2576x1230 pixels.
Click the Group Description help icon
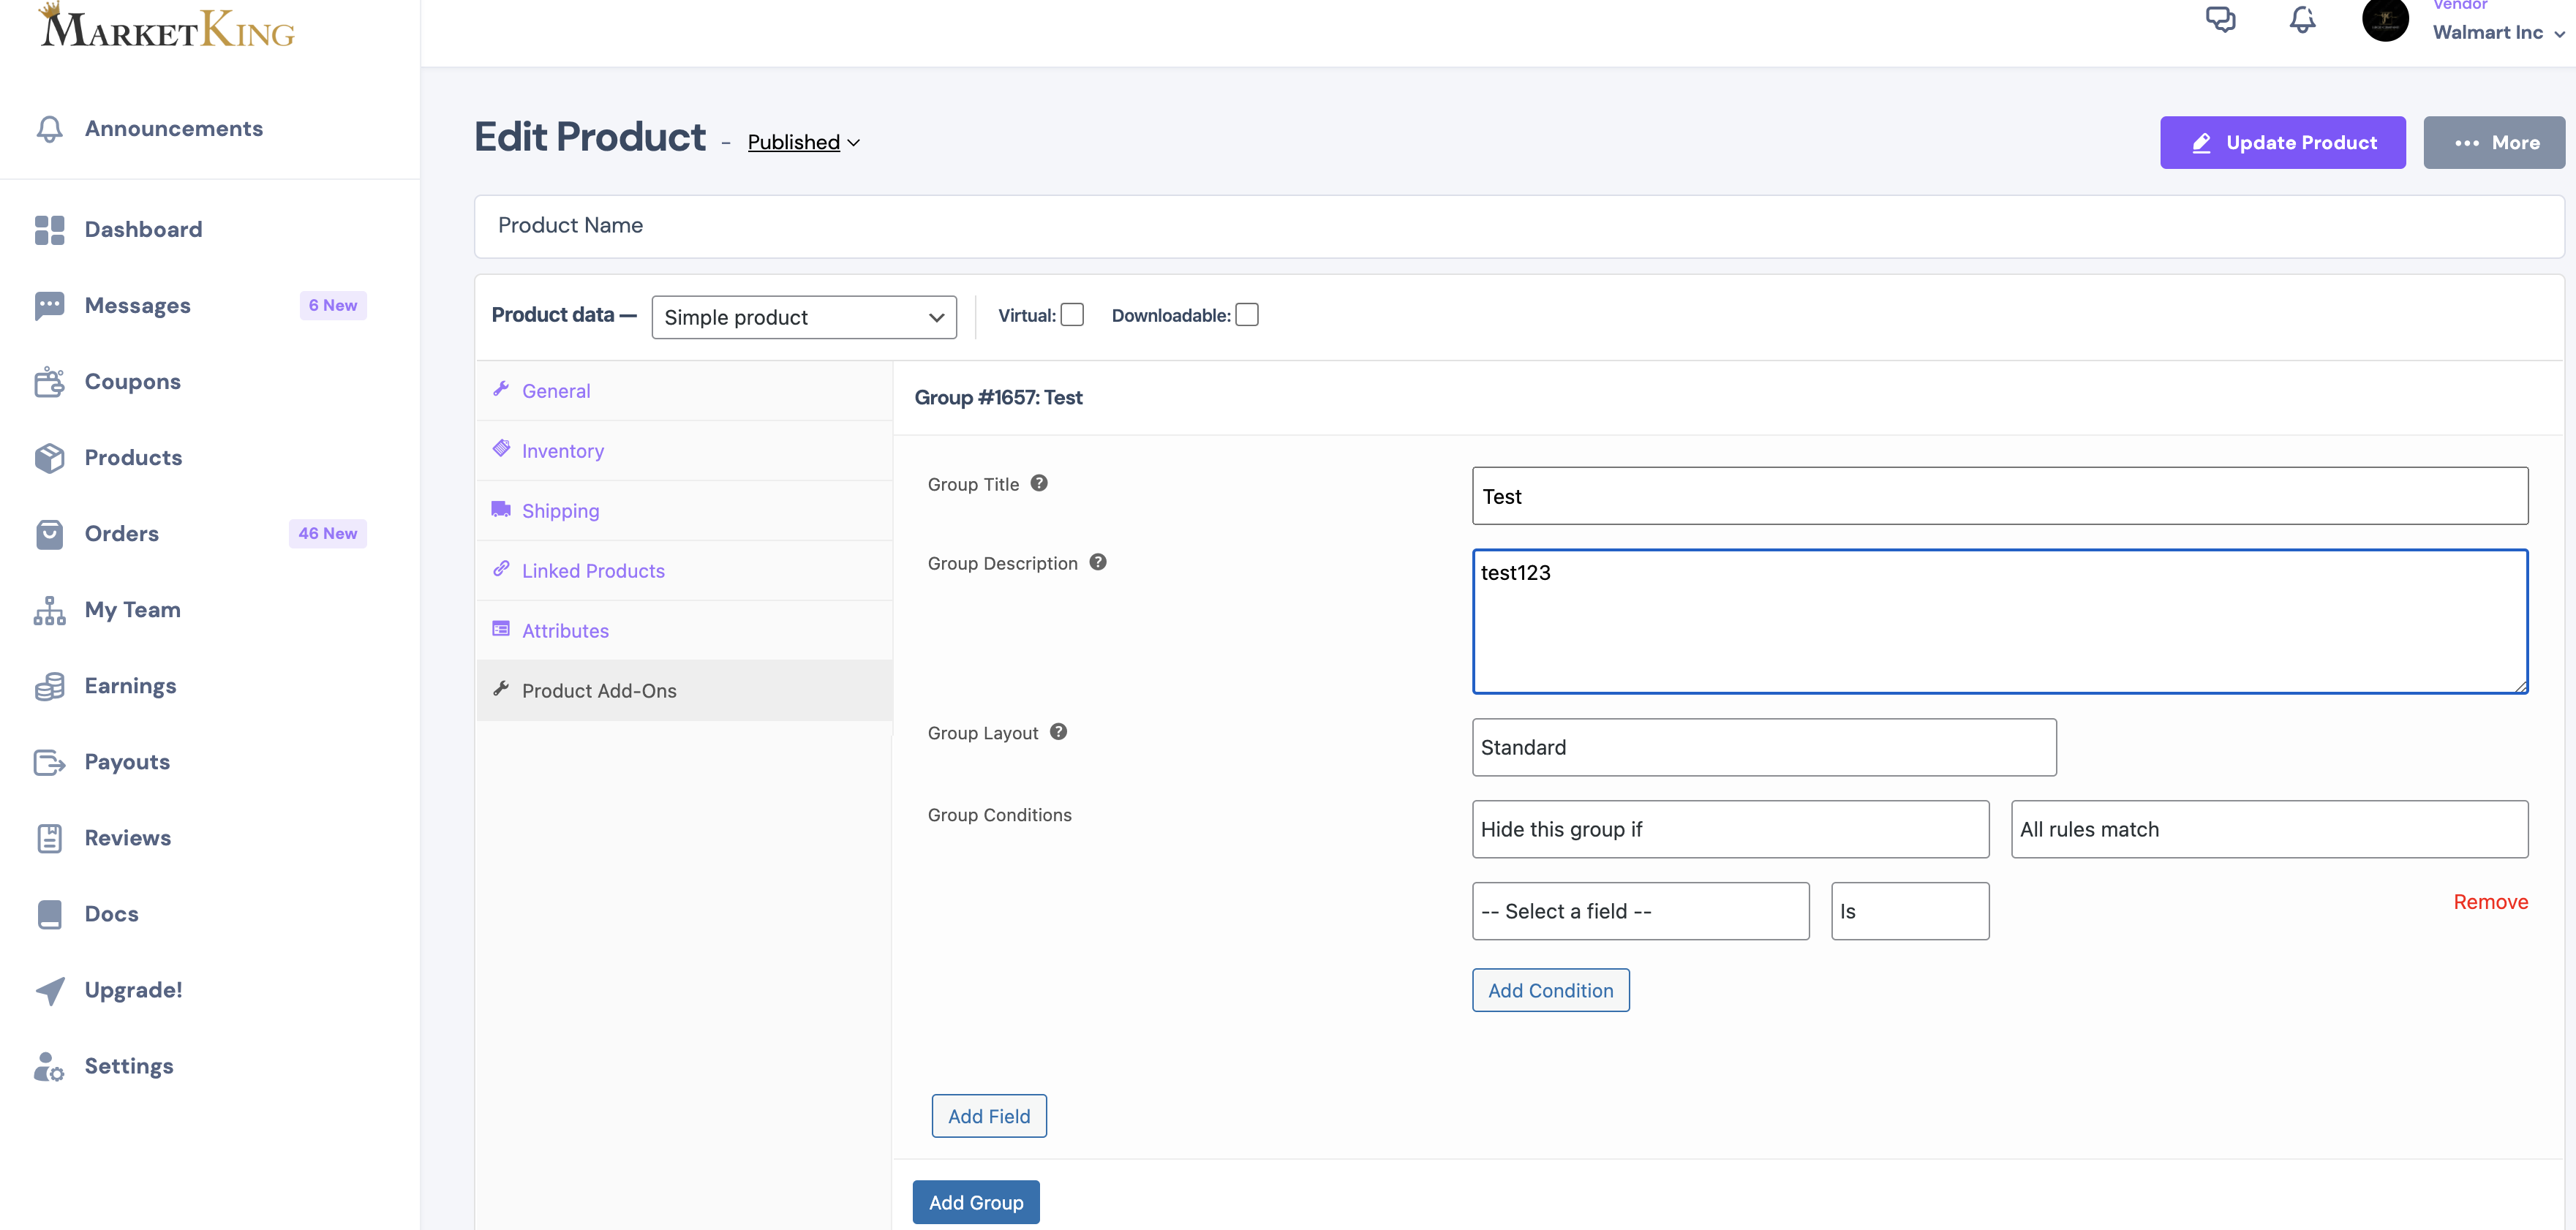(x=1098, y=562)
